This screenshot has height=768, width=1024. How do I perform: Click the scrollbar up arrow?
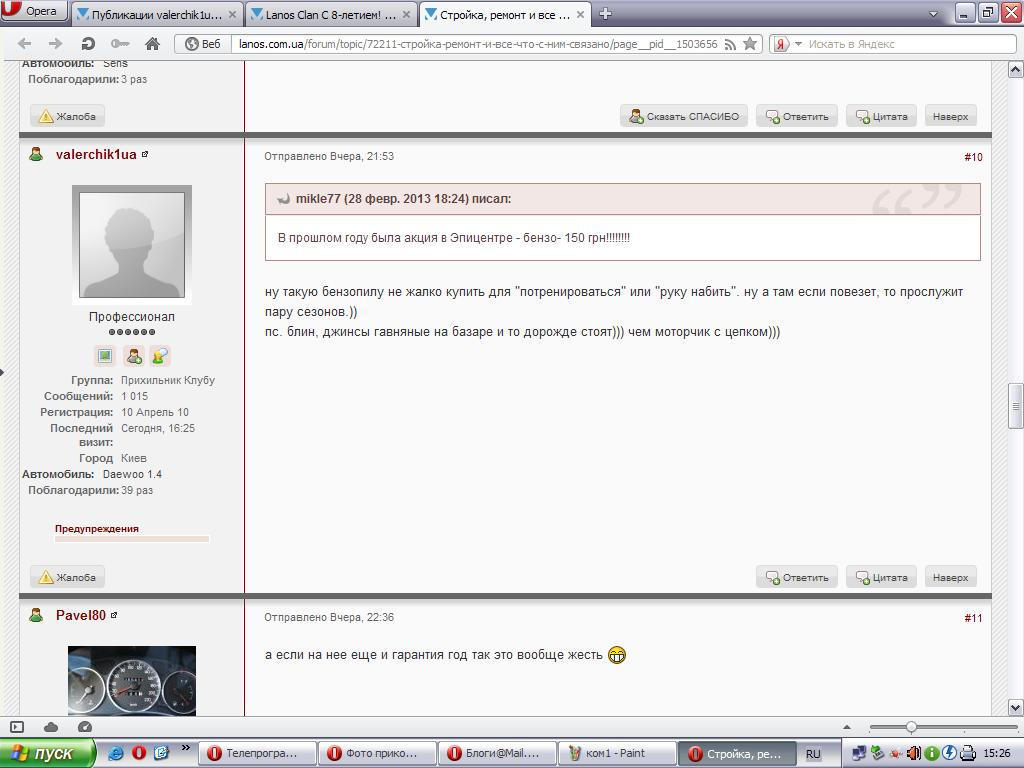pyautogui.click(x=1016, y=69)
